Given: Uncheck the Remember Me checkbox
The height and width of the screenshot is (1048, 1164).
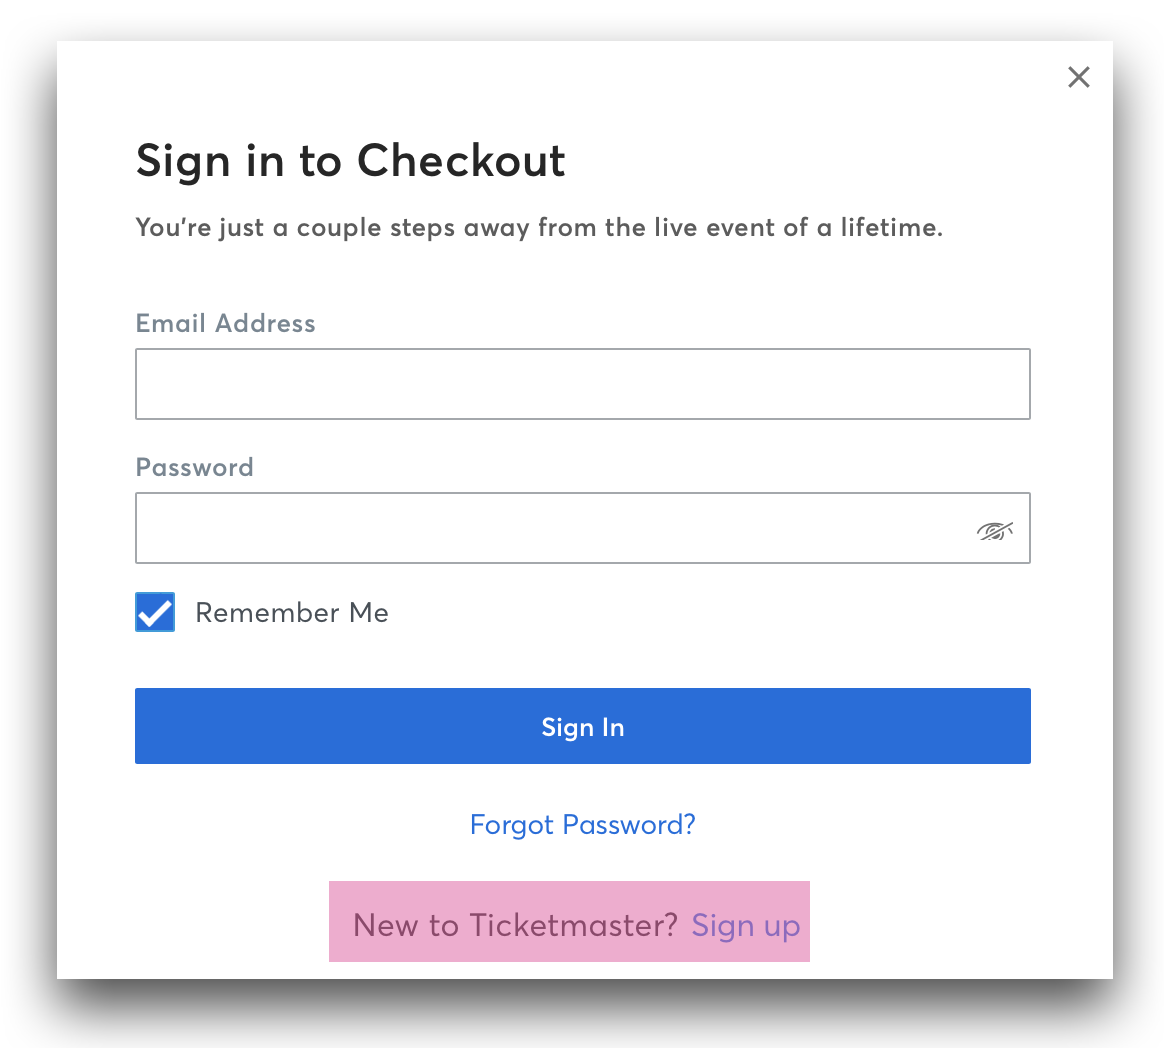Looking at the screenshot, I should point(155,612).
